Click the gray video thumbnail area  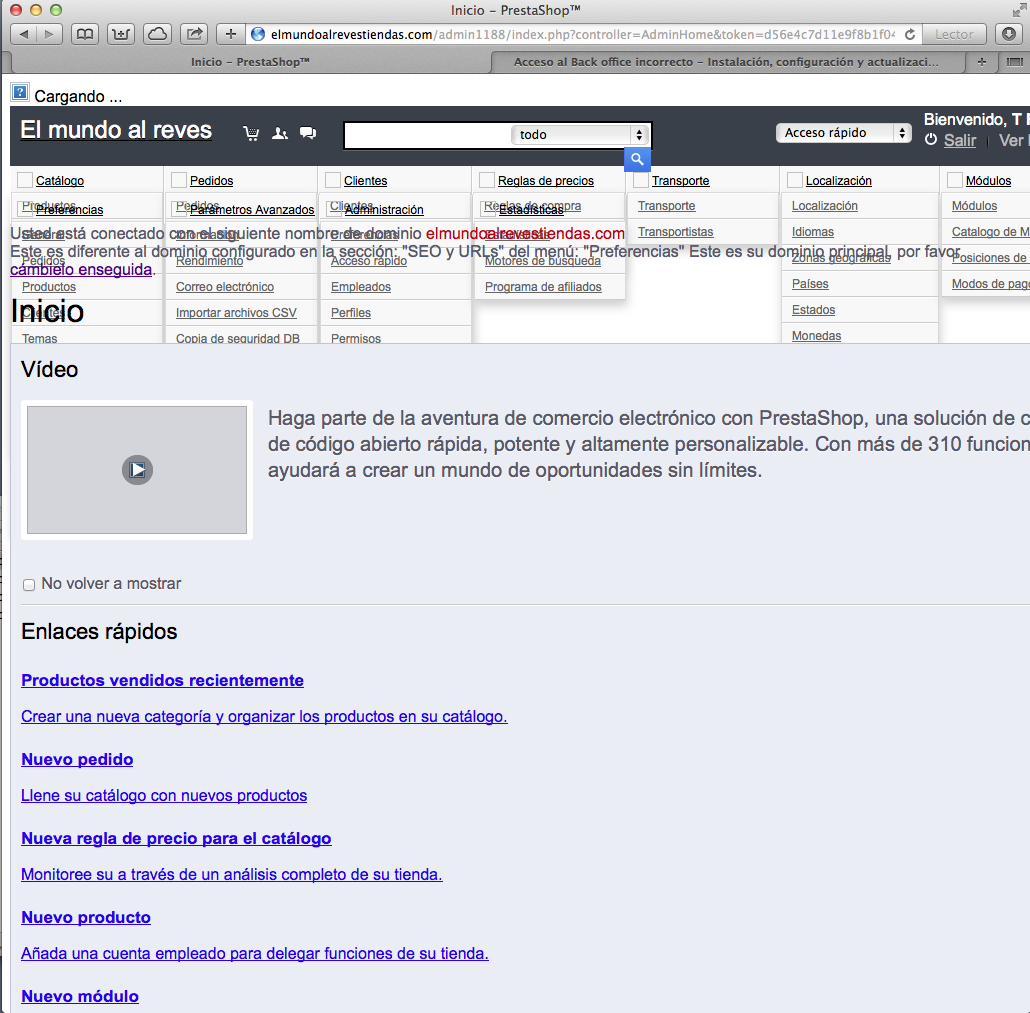[x=137, y=470]
